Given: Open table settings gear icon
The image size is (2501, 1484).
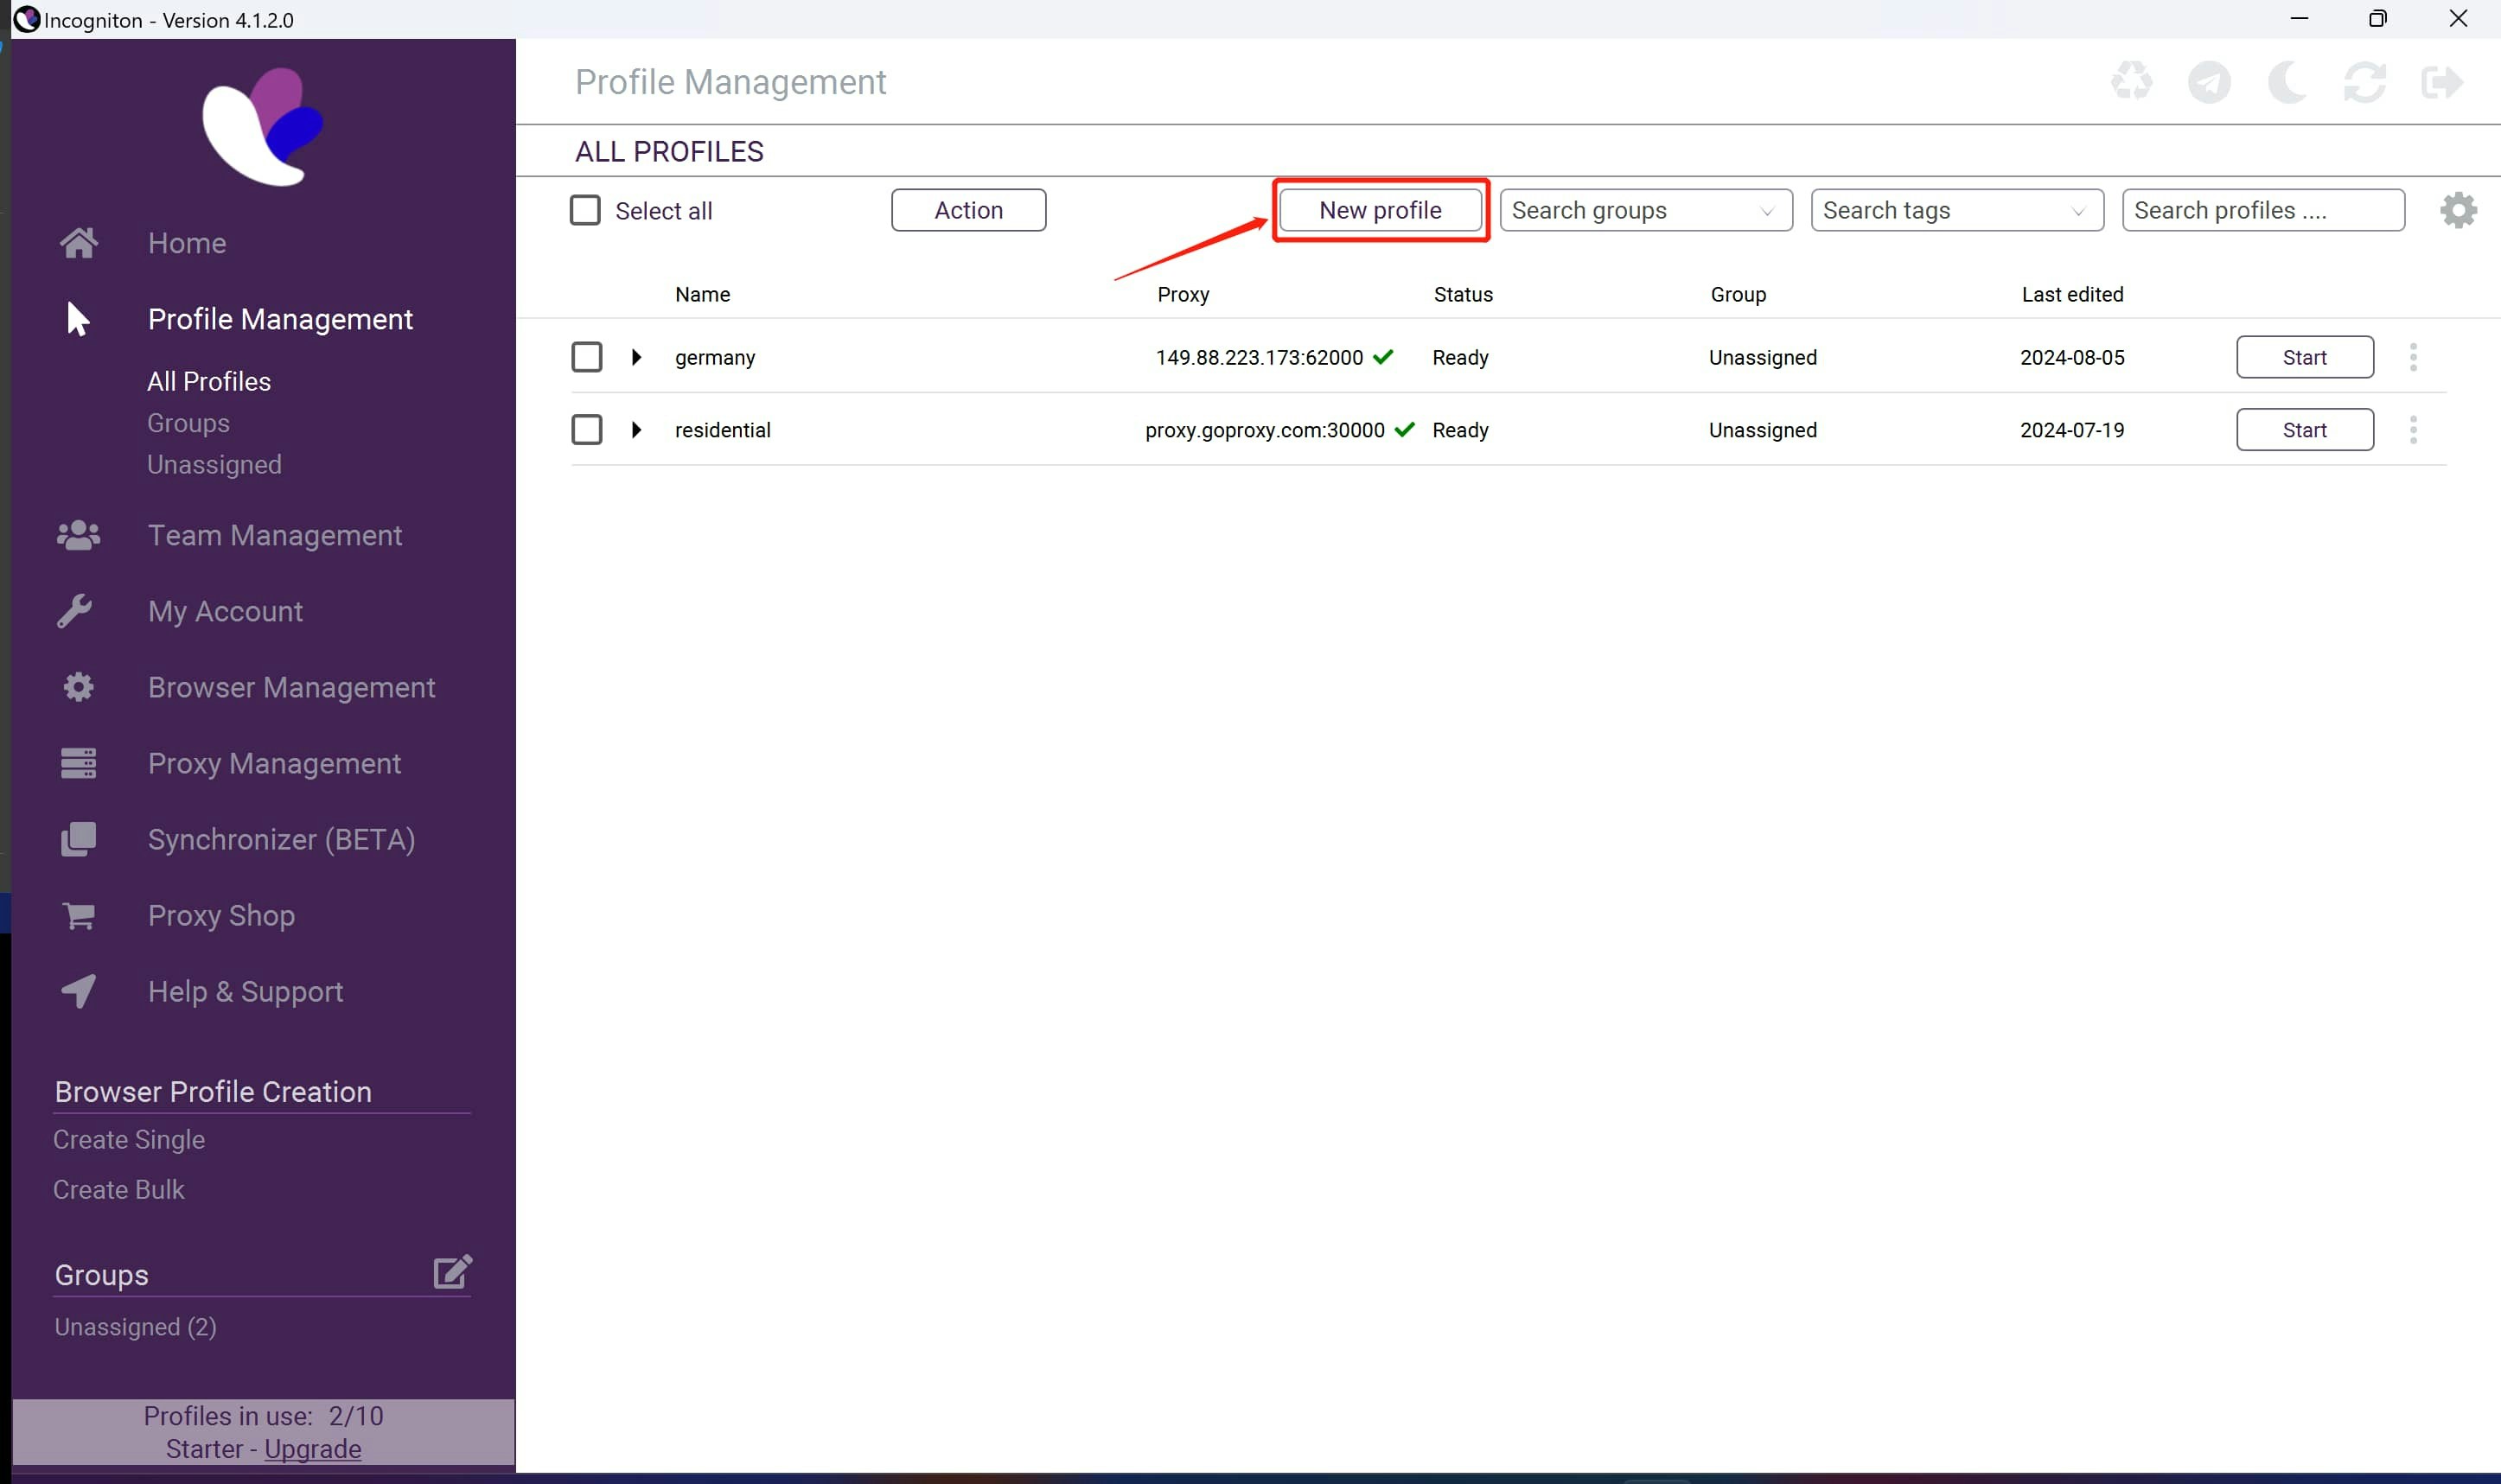Looking at the screenshot, I should pyautogui.click(x=2458, y=210).
